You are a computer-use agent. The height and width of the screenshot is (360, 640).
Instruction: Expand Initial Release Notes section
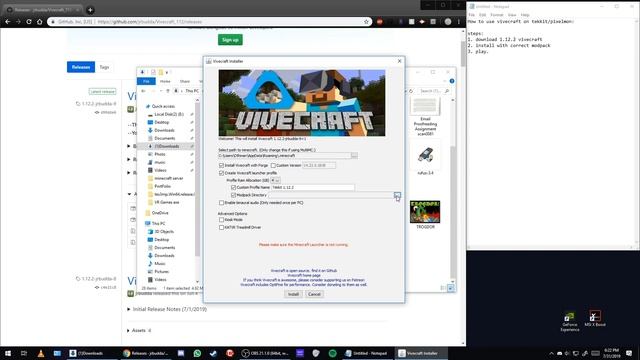(167, 309)
